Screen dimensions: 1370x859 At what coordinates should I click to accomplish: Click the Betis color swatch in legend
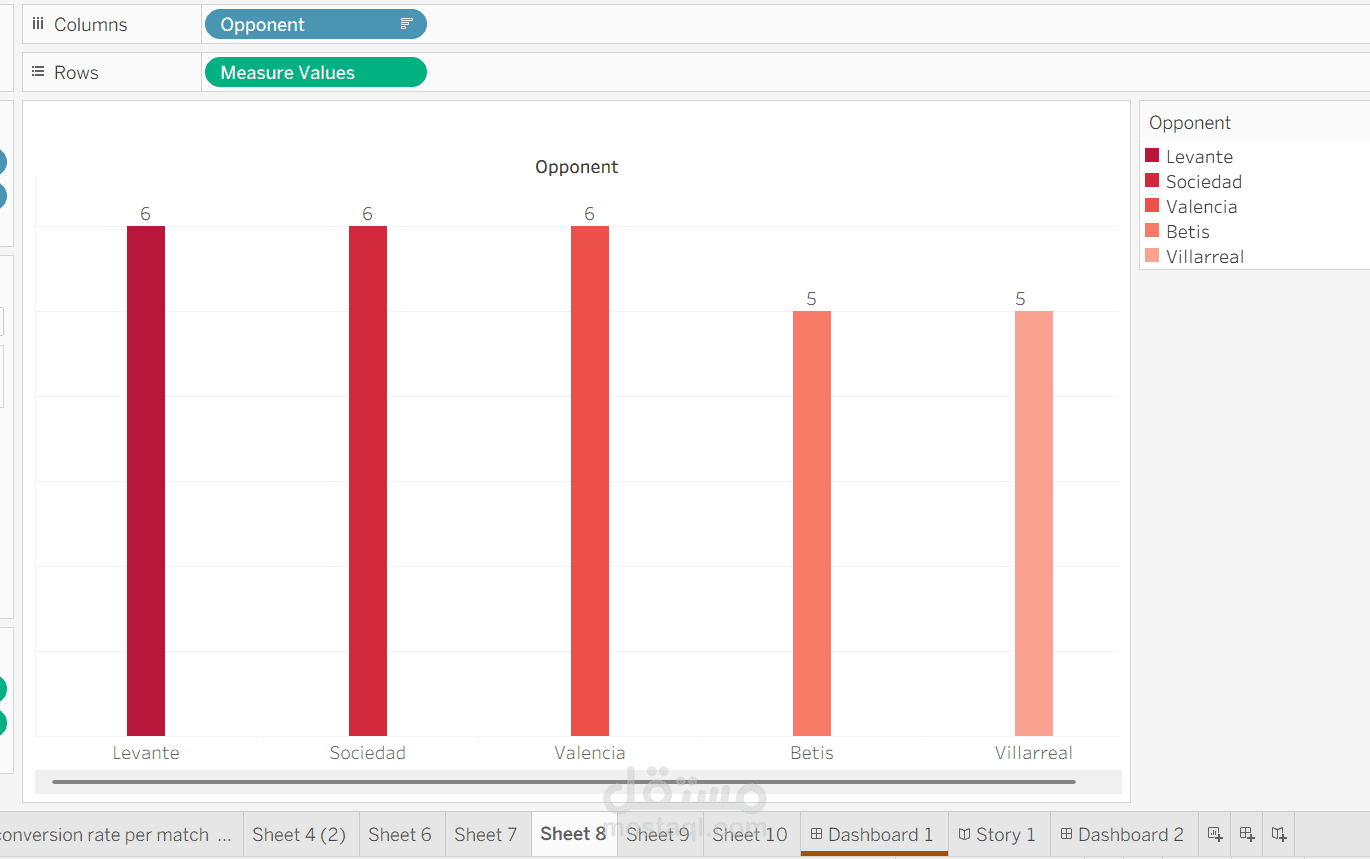pyautogui.click(x=1152, y=231)
